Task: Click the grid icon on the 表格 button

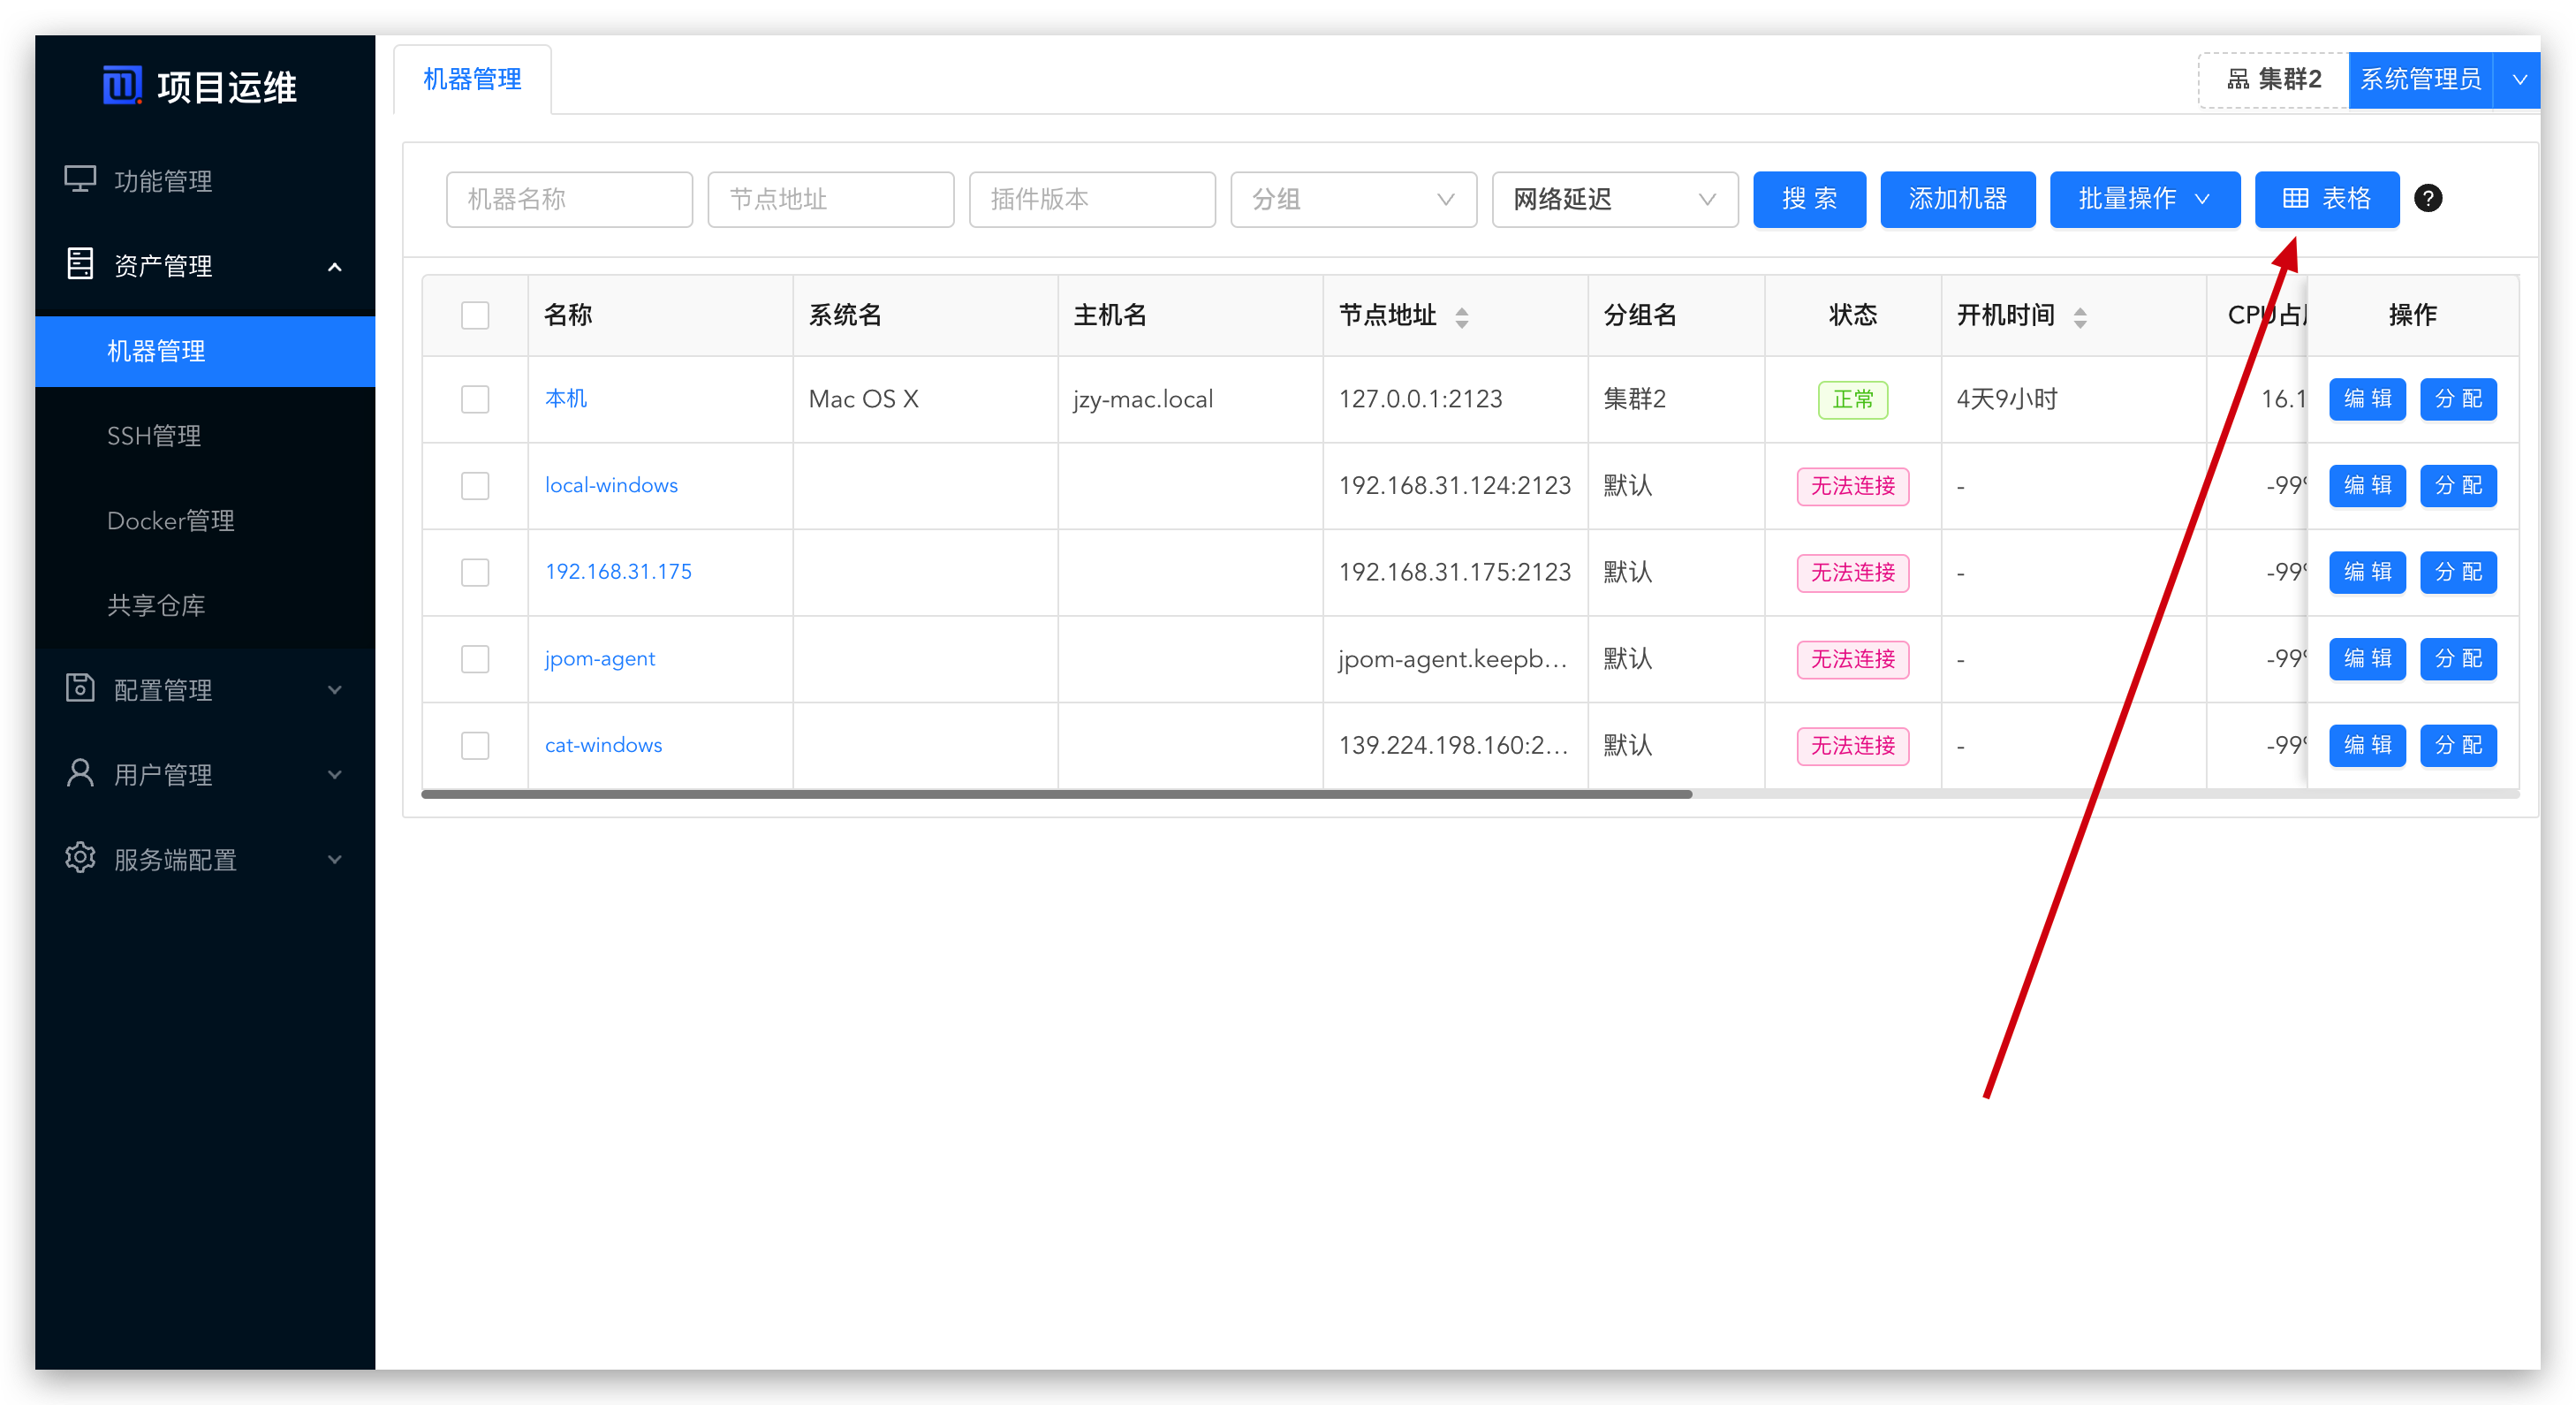Action: pos(2298,199)
